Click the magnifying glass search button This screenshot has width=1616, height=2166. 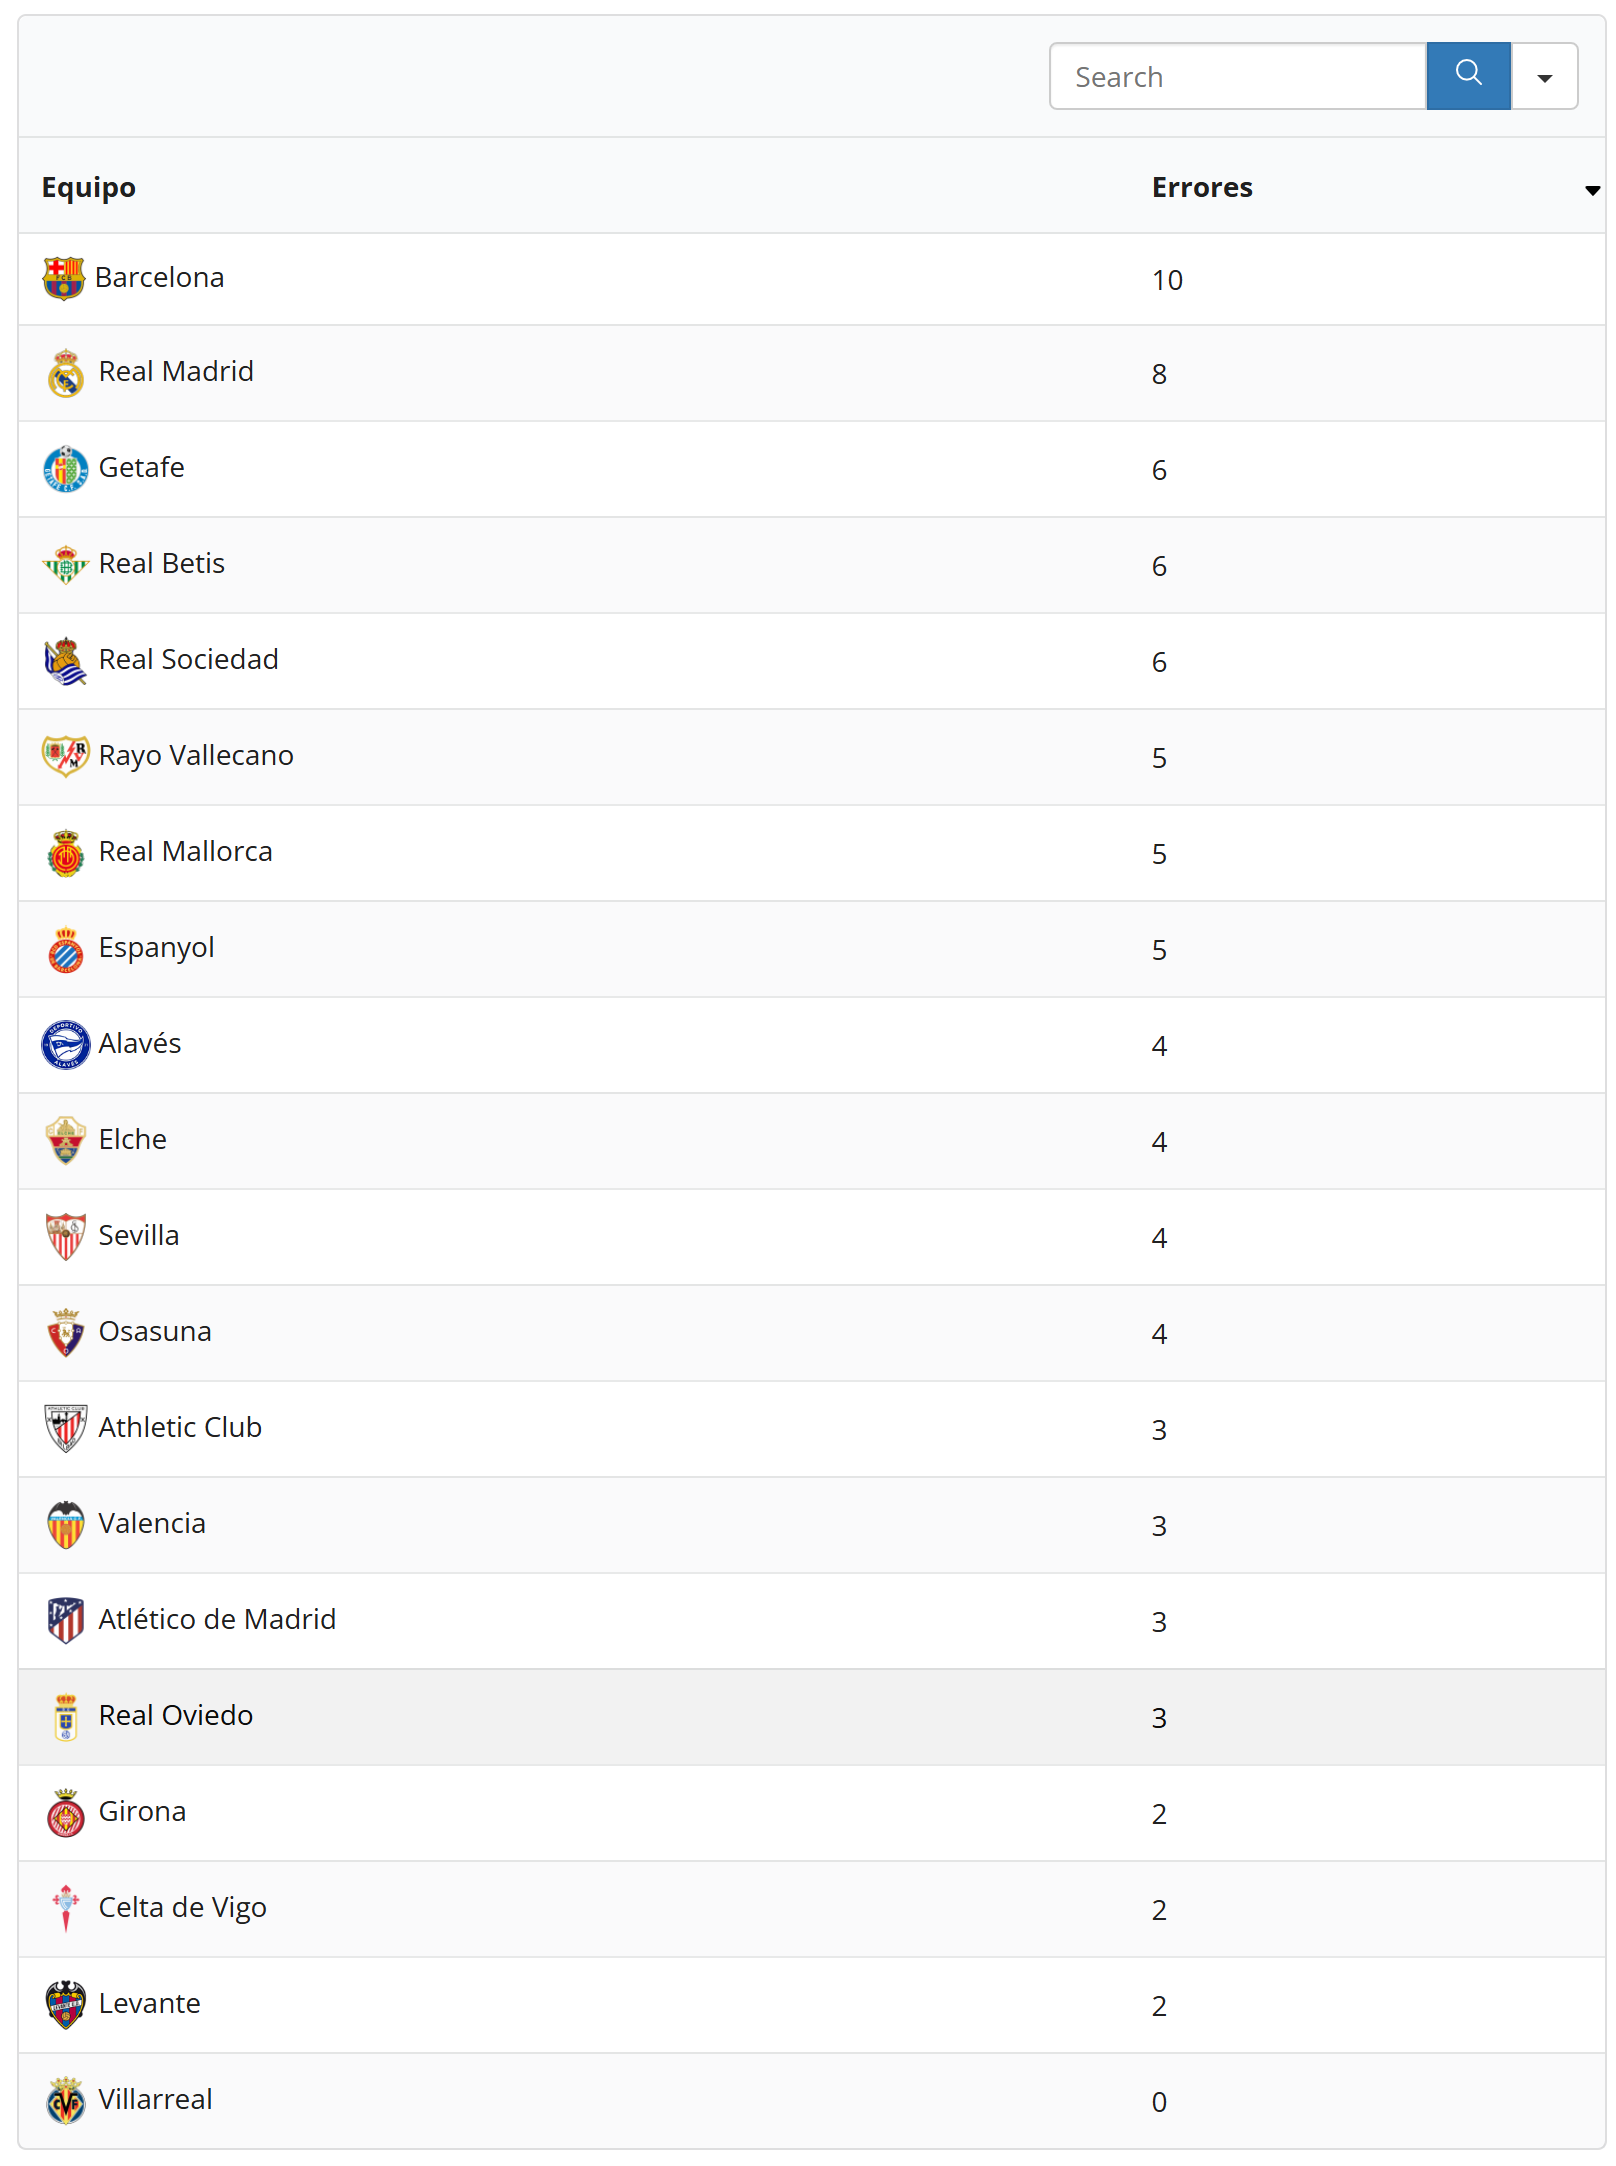(1467, 75)
